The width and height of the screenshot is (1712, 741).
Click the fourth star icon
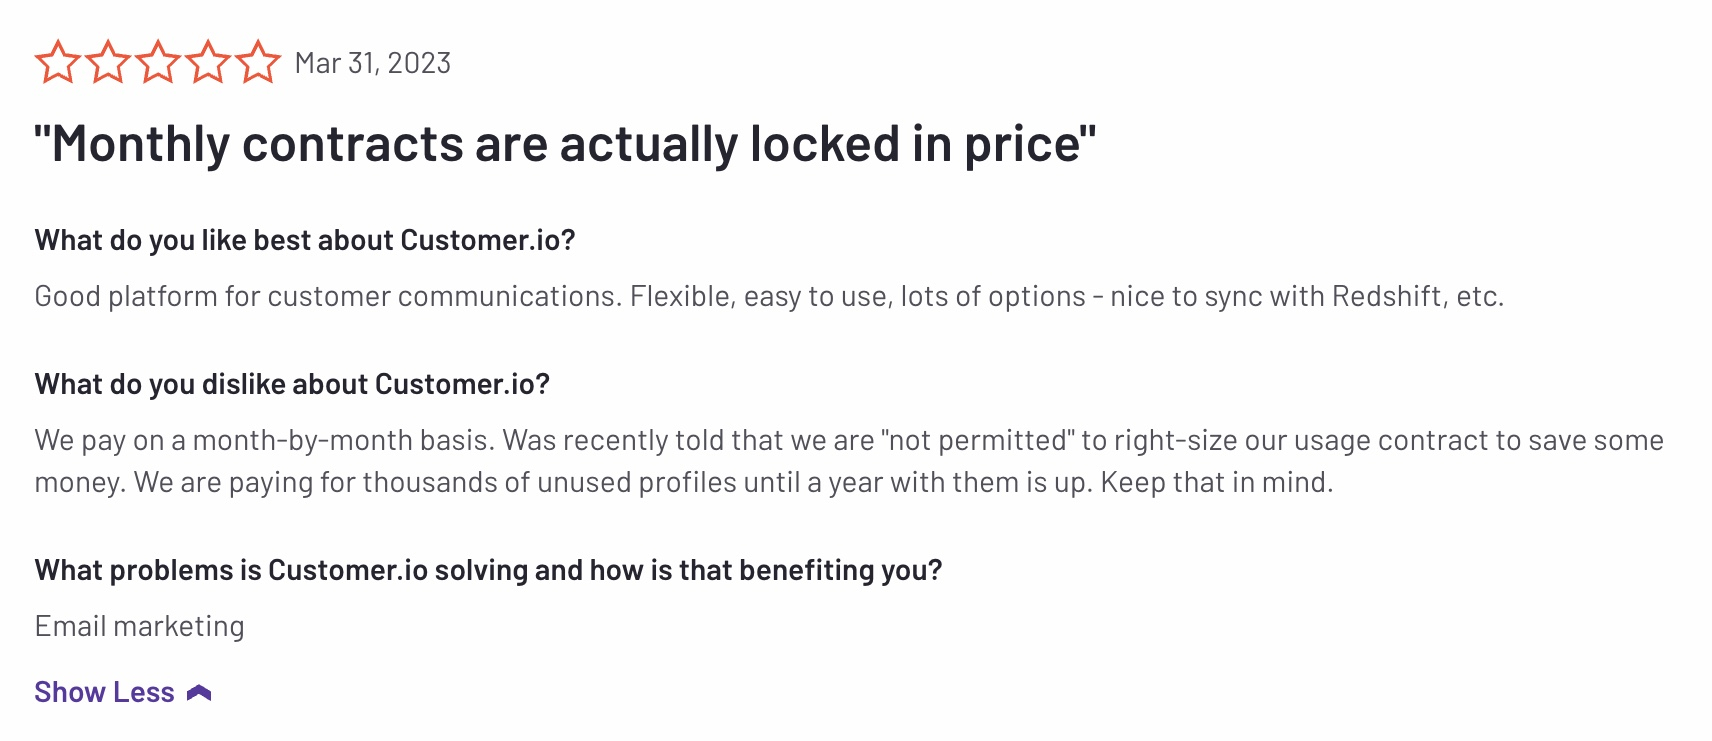[x=209, y=62]
